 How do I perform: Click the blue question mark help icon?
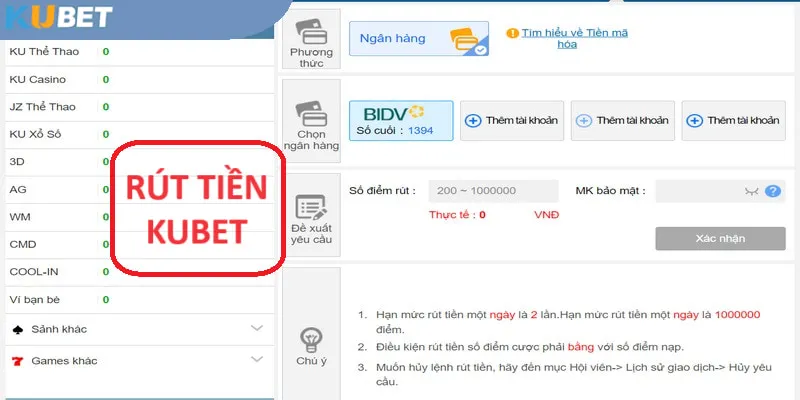[x=773, y=191]
